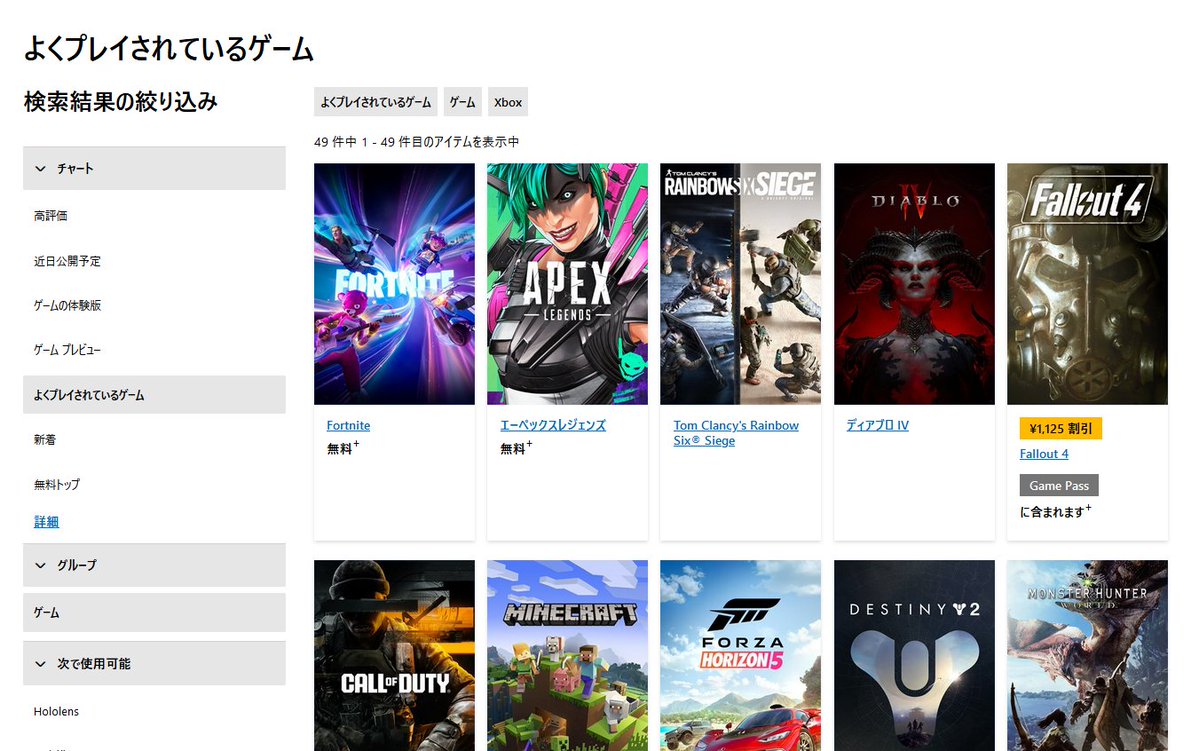This screenshot has width=1199, height=751.
Task: Open the Apex Legends cover art
Action: click(x=567, y=284)
